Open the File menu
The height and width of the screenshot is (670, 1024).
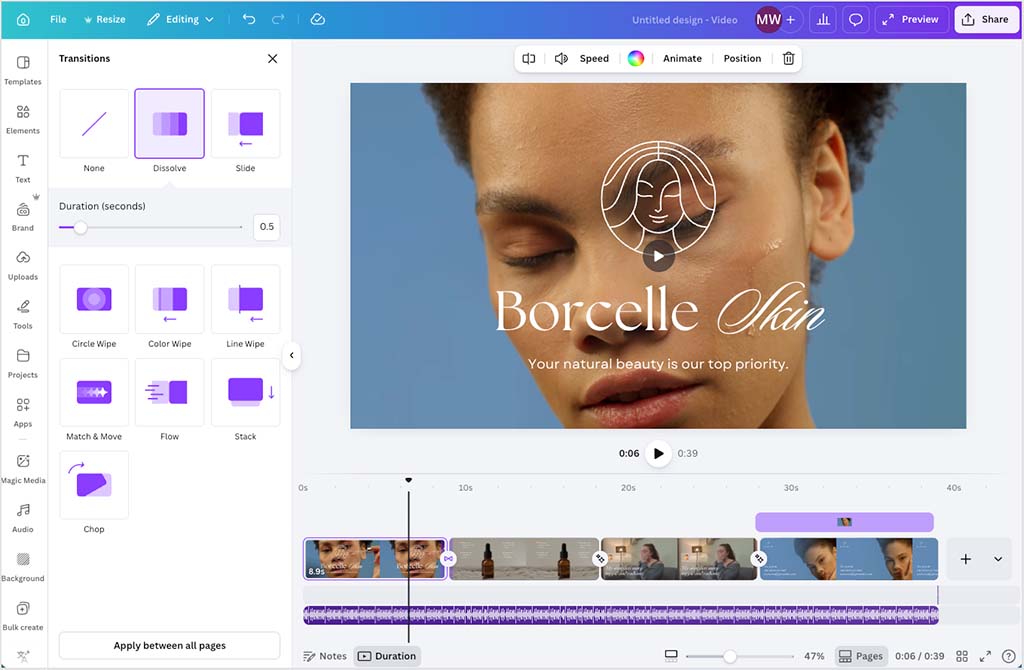58,20
